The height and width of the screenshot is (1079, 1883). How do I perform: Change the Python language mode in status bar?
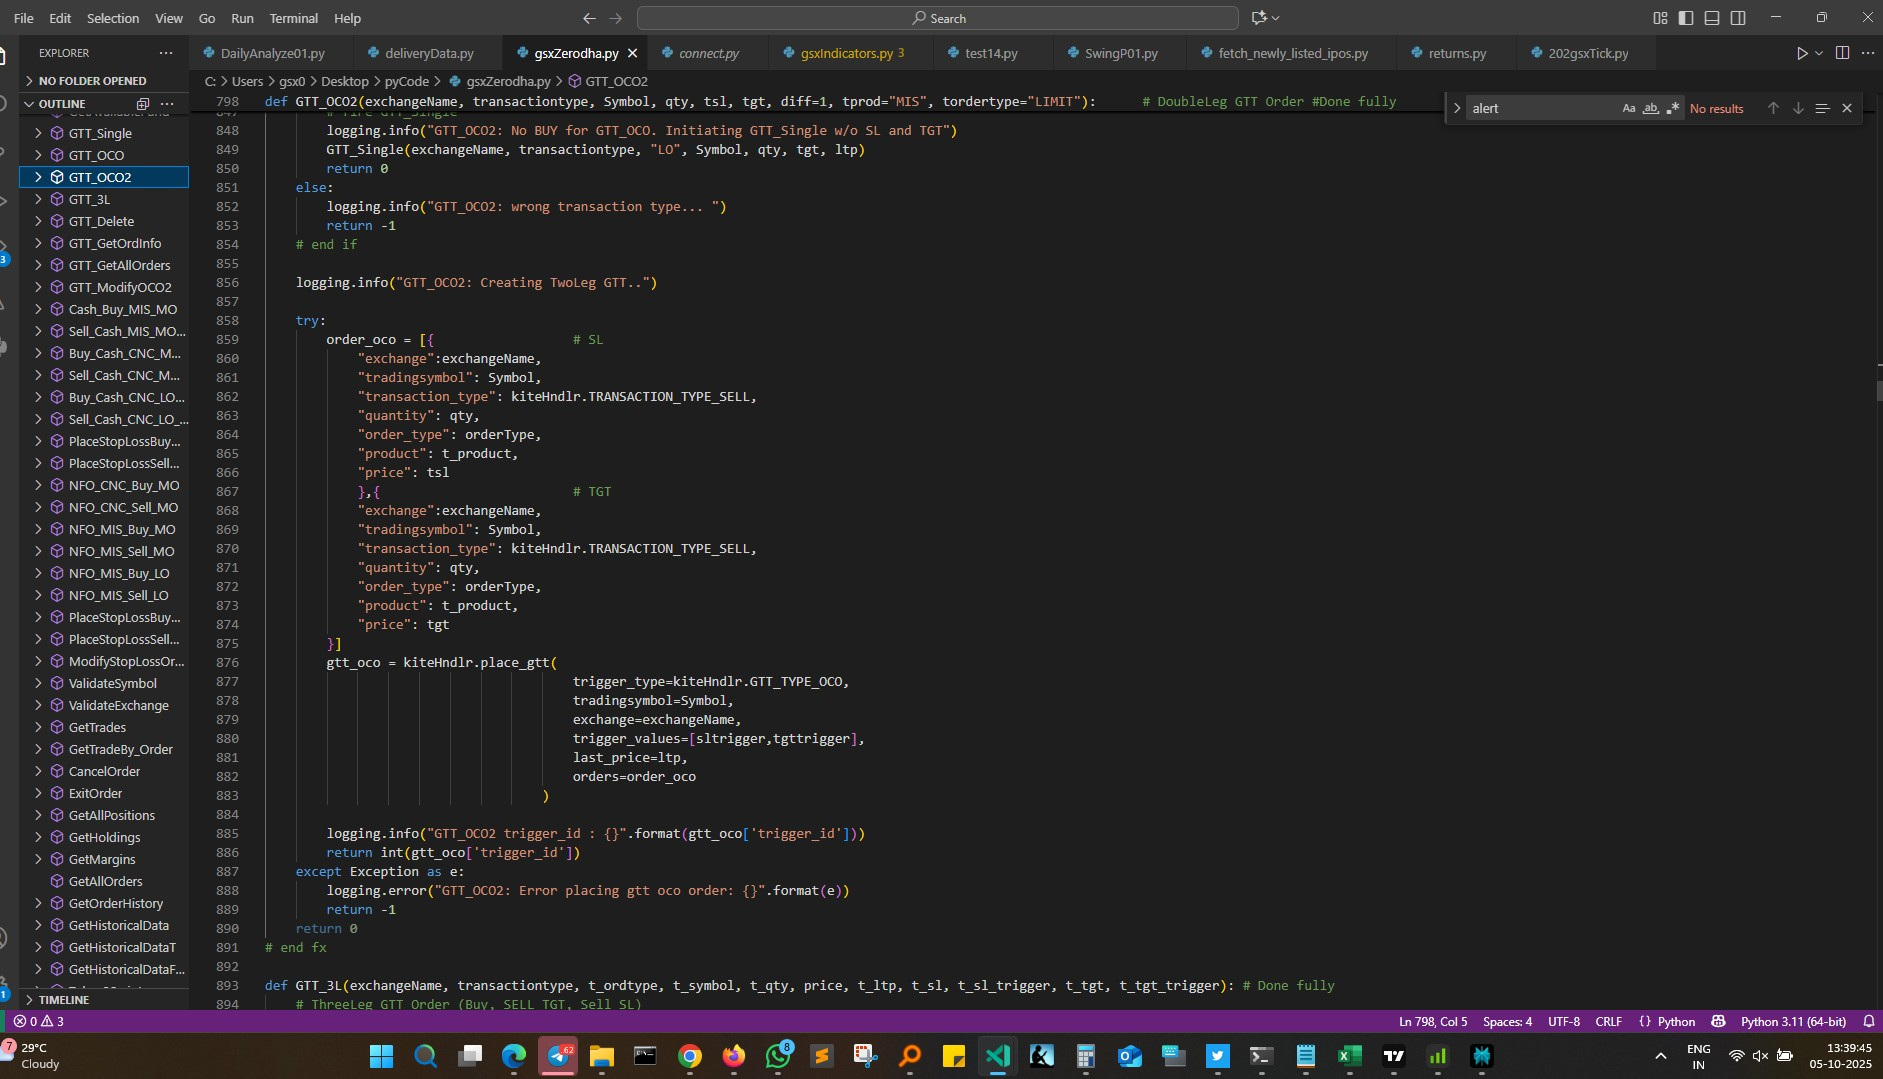[x=1676, y=1021]
